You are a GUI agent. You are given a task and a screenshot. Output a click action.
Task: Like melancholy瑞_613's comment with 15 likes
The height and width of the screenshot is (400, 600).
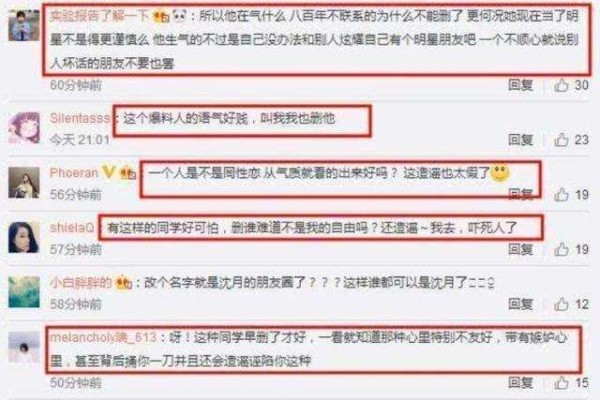tap(561, 382)
